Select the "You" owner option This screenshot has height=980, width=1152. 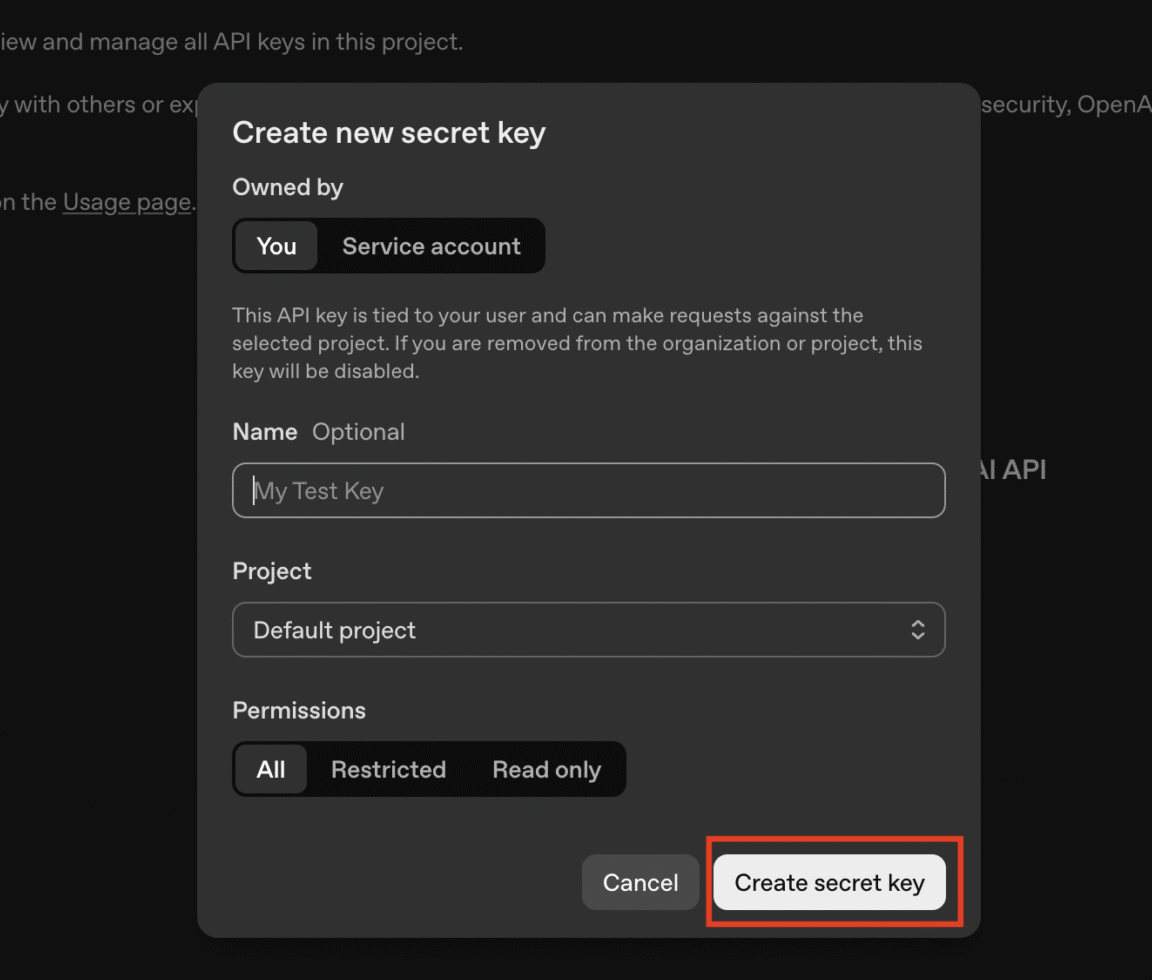coord(276,246)
